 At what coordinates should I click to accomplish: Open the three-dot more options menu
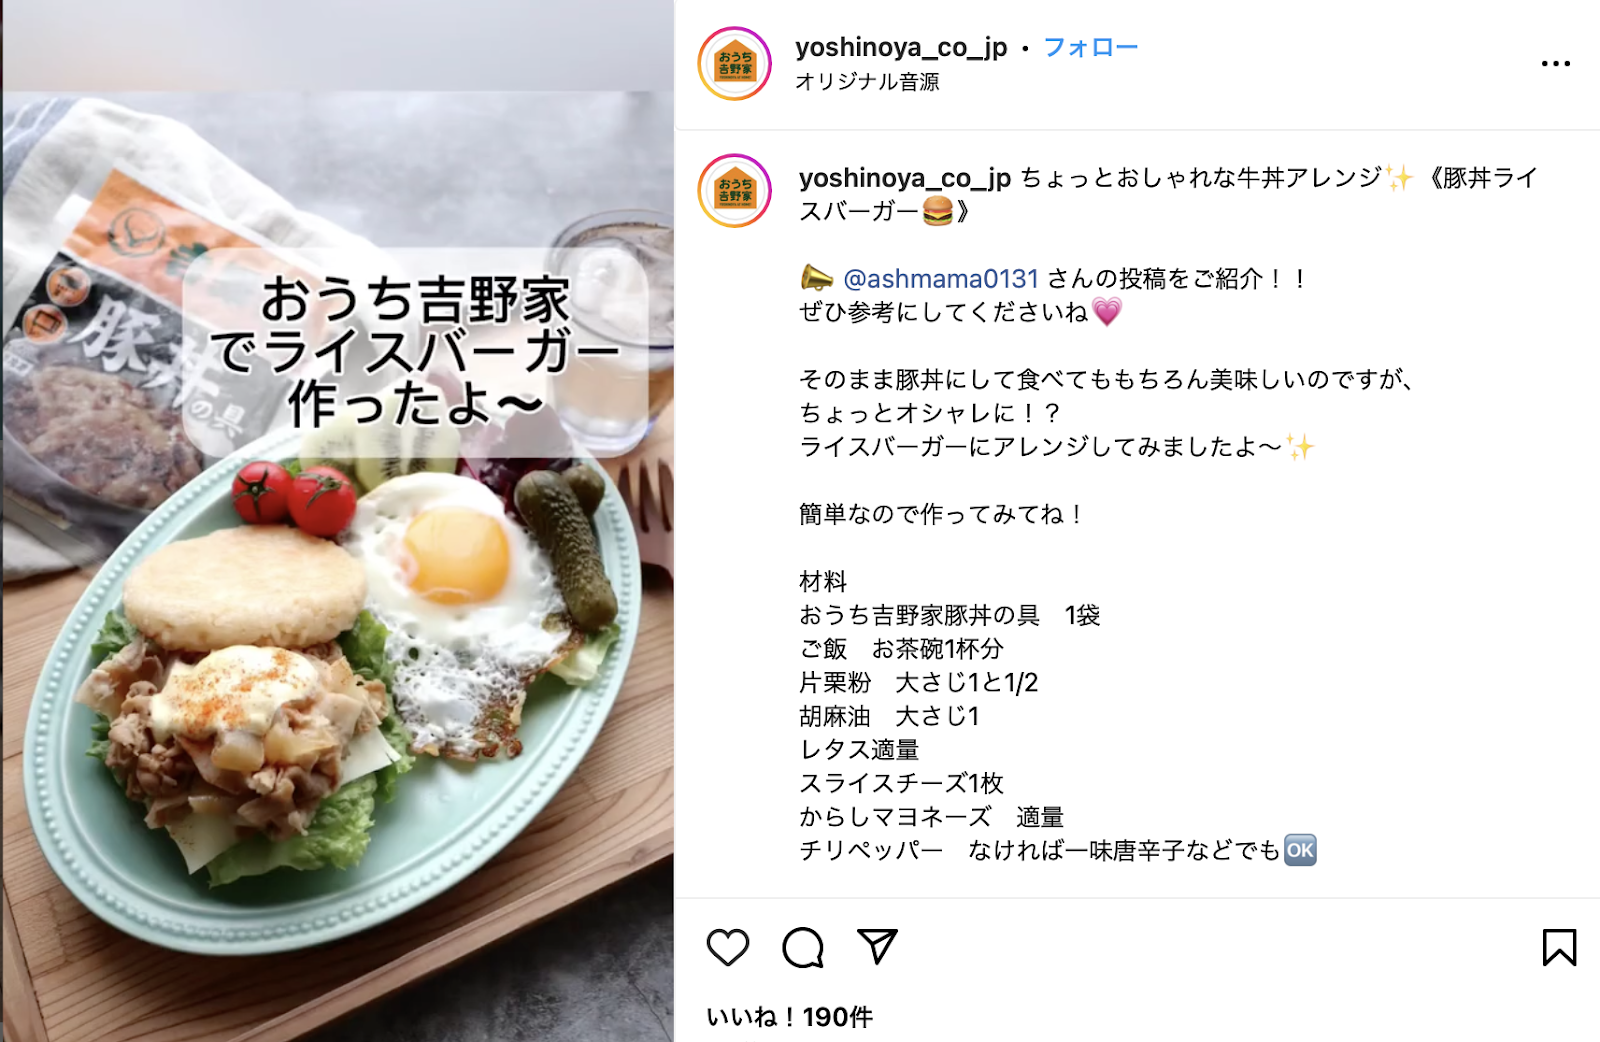(1555, 64)
